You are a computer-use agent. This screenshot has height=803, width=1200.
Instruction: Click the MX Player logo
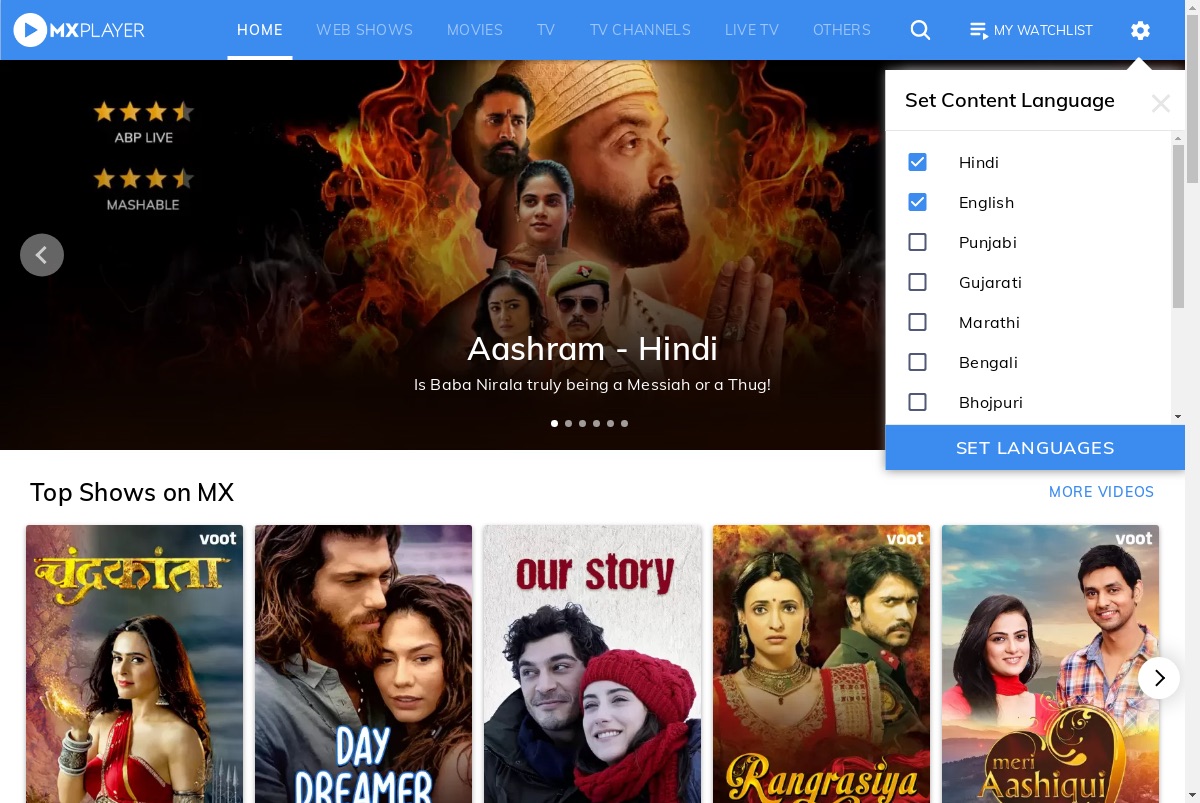coord(79,30)
